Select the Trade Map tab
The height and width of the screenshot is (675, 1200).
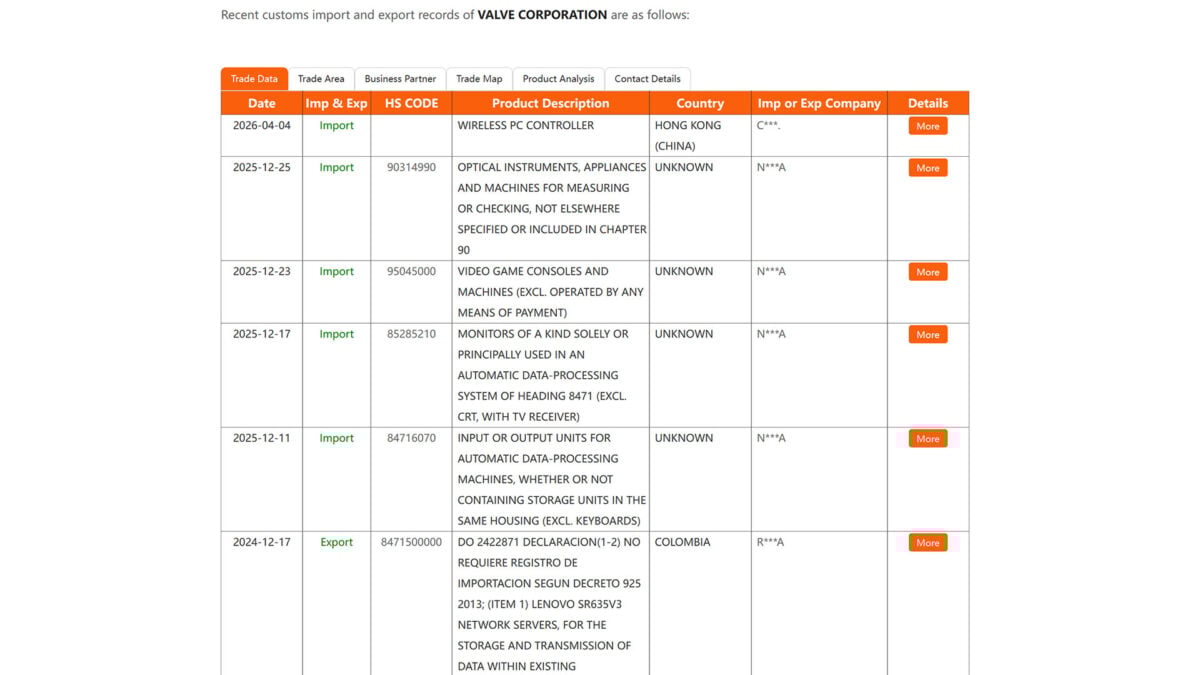[480, 78]
